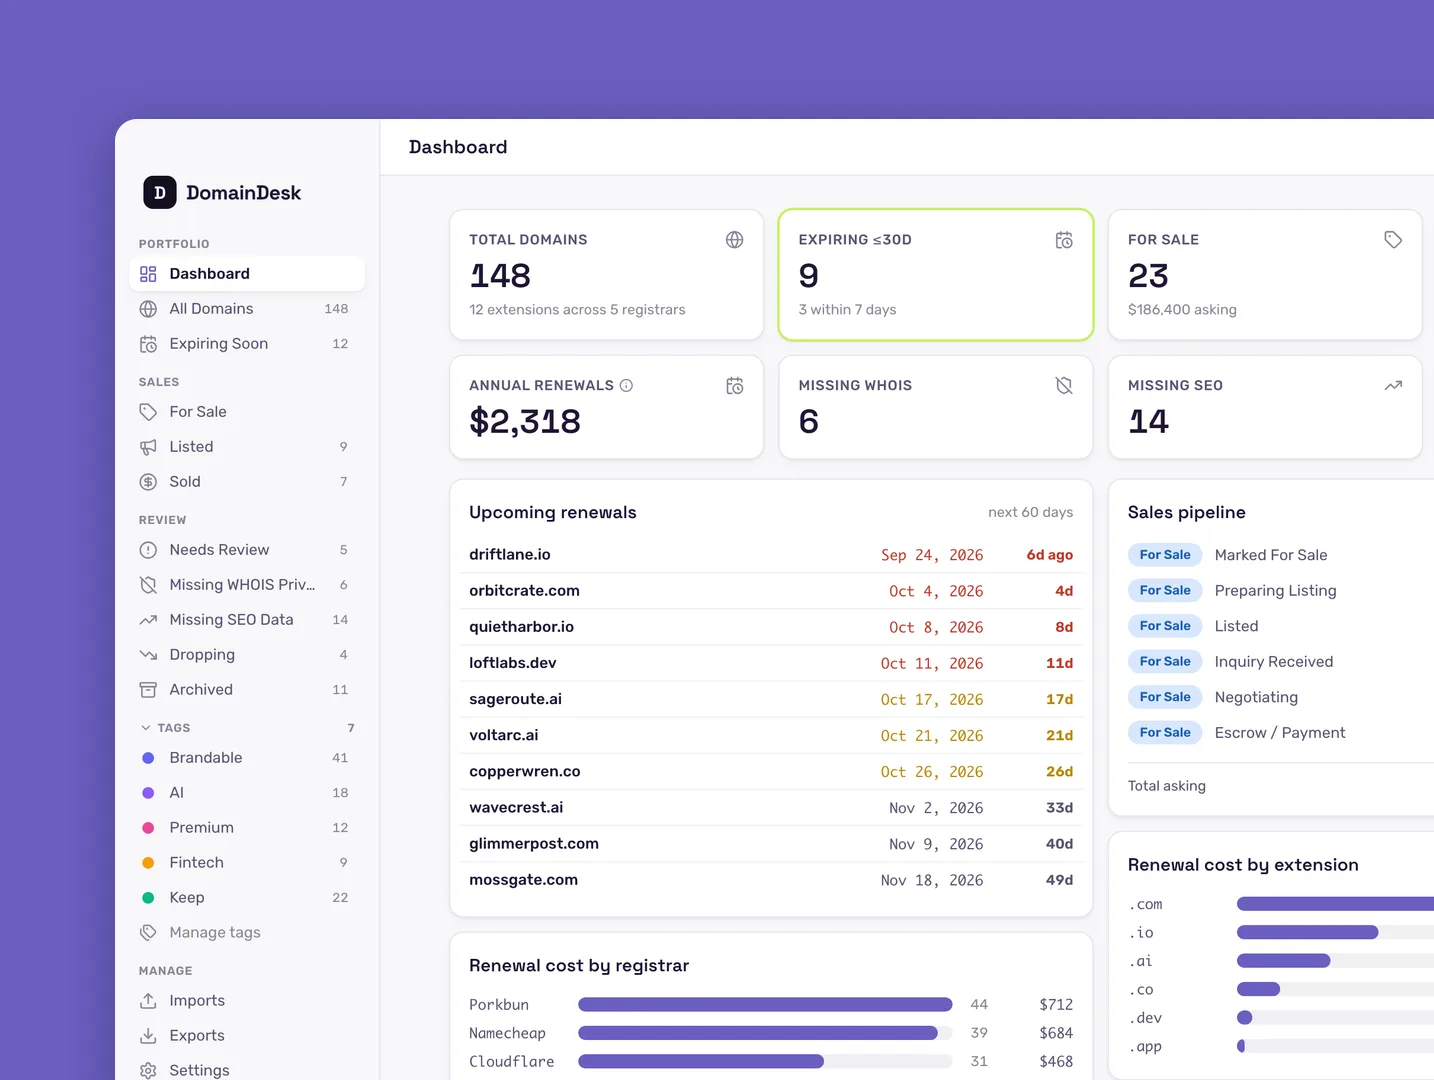Click the All Domains globe icon
Viewport: 1434px width, 1080px height.
(148, 309)
